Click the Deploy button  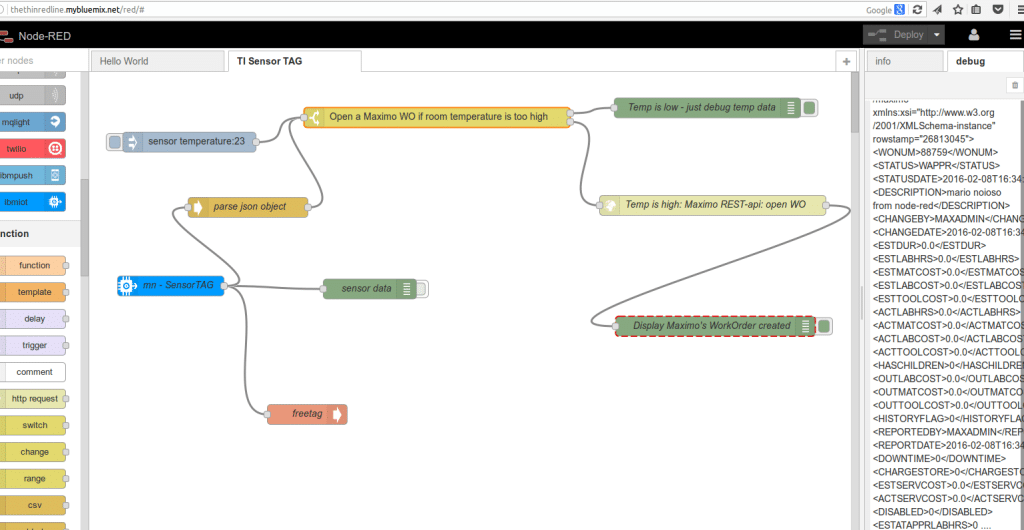[896, 35]
